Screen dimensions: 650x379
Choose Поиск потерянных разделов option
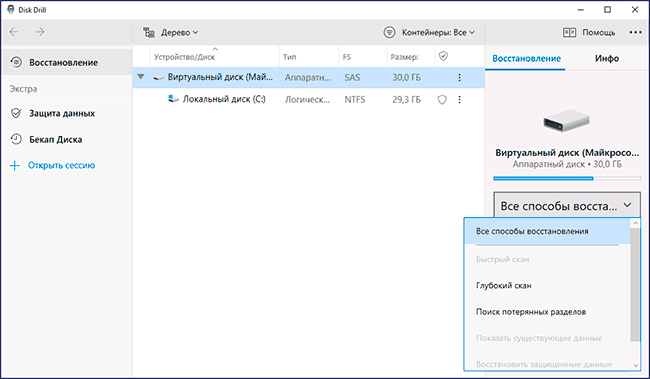547,312
